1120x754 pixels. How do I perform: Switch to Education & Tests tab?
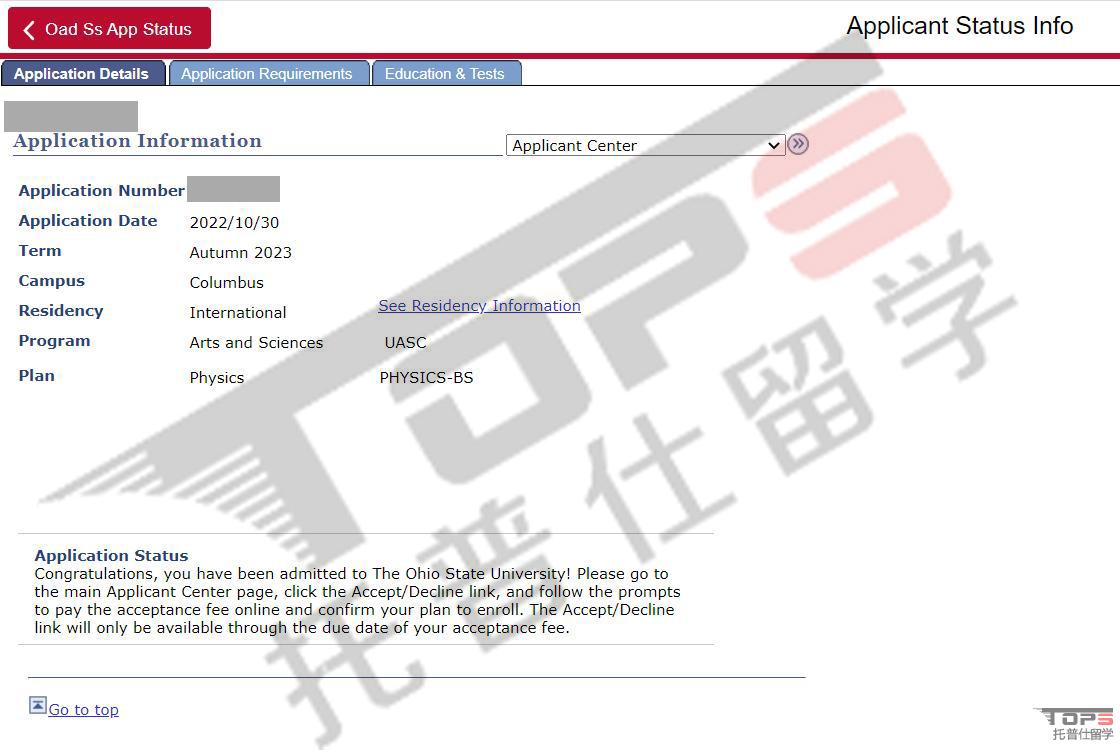[x=446, y=74]
